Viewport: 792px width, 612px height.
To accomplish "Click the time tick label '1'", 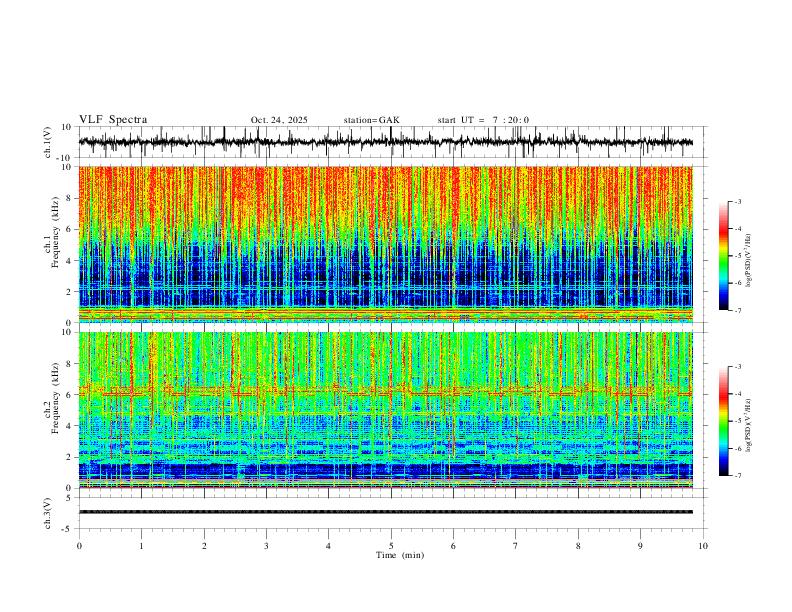I will point(141,546).
